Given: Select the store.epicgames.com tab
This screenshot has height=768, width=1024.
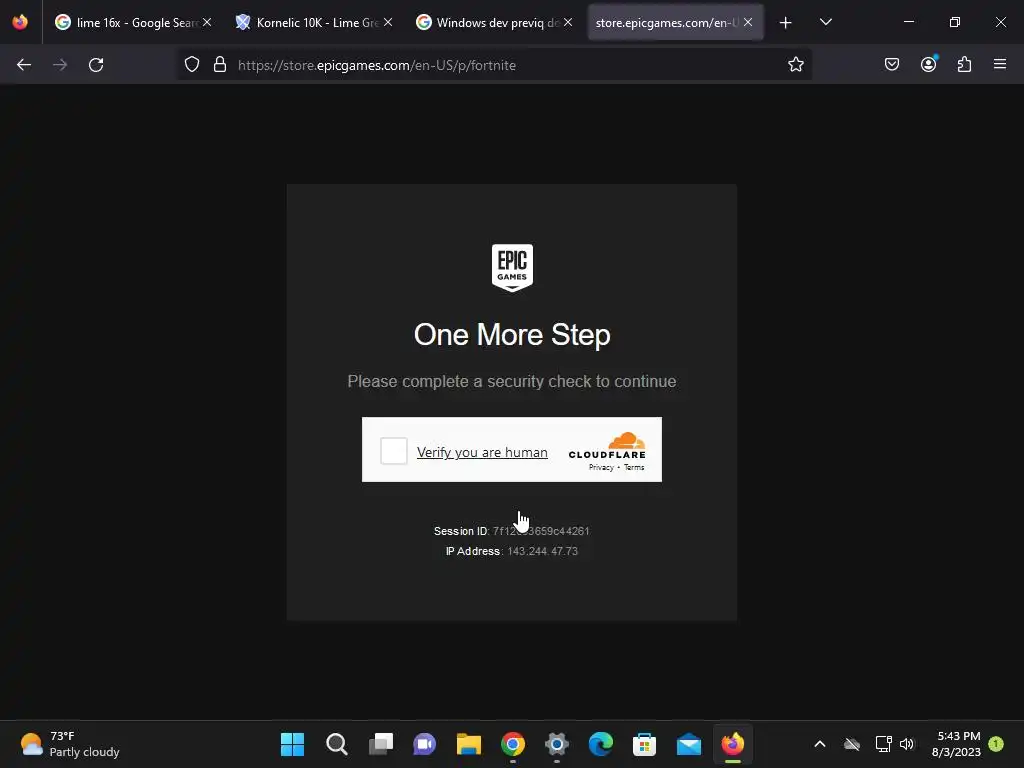Looking at the screenshot, I should [667, 22].
